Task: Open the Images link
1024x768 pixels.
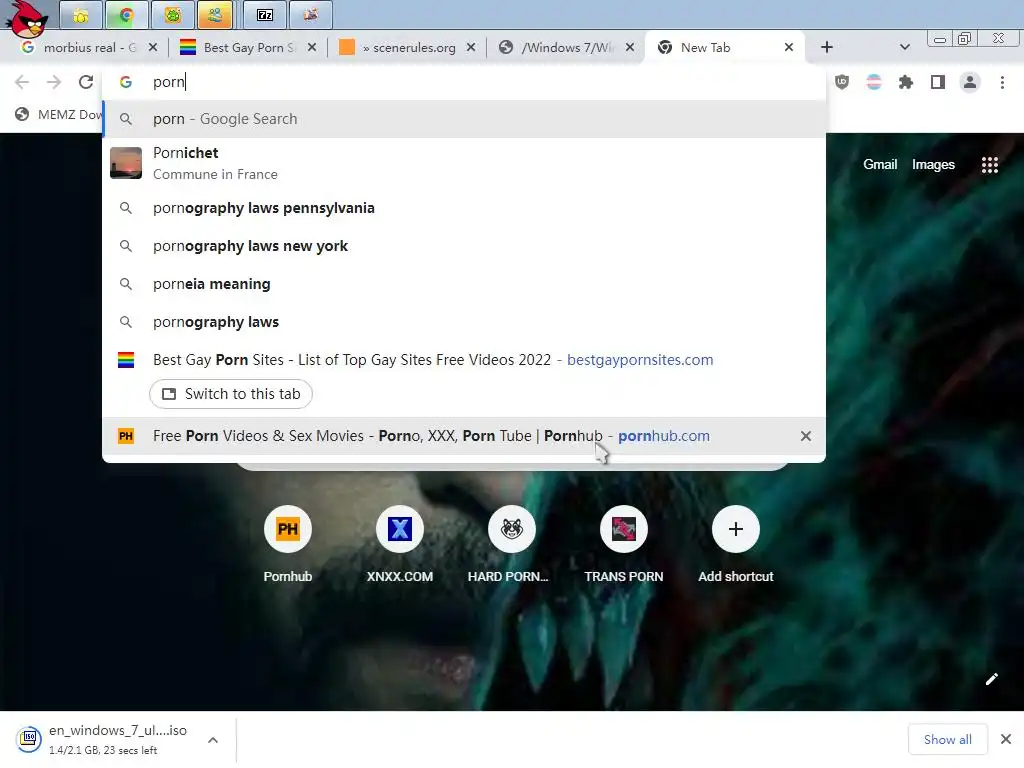Action: [933, 165]
